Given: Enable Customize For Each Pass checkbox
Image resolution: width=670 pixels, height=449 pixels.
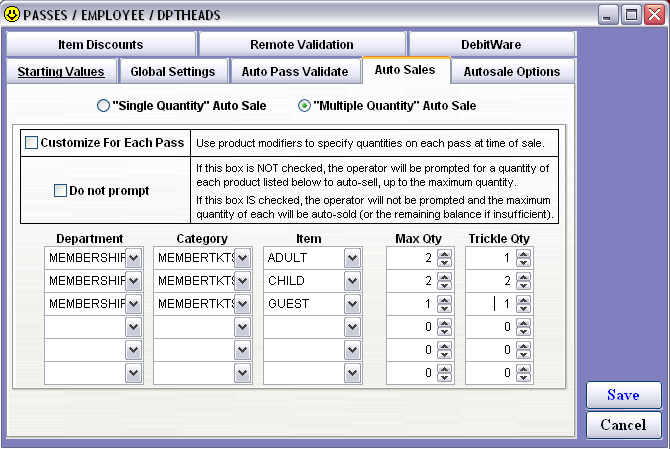Looking at the screenshot, I should (32, 143).
